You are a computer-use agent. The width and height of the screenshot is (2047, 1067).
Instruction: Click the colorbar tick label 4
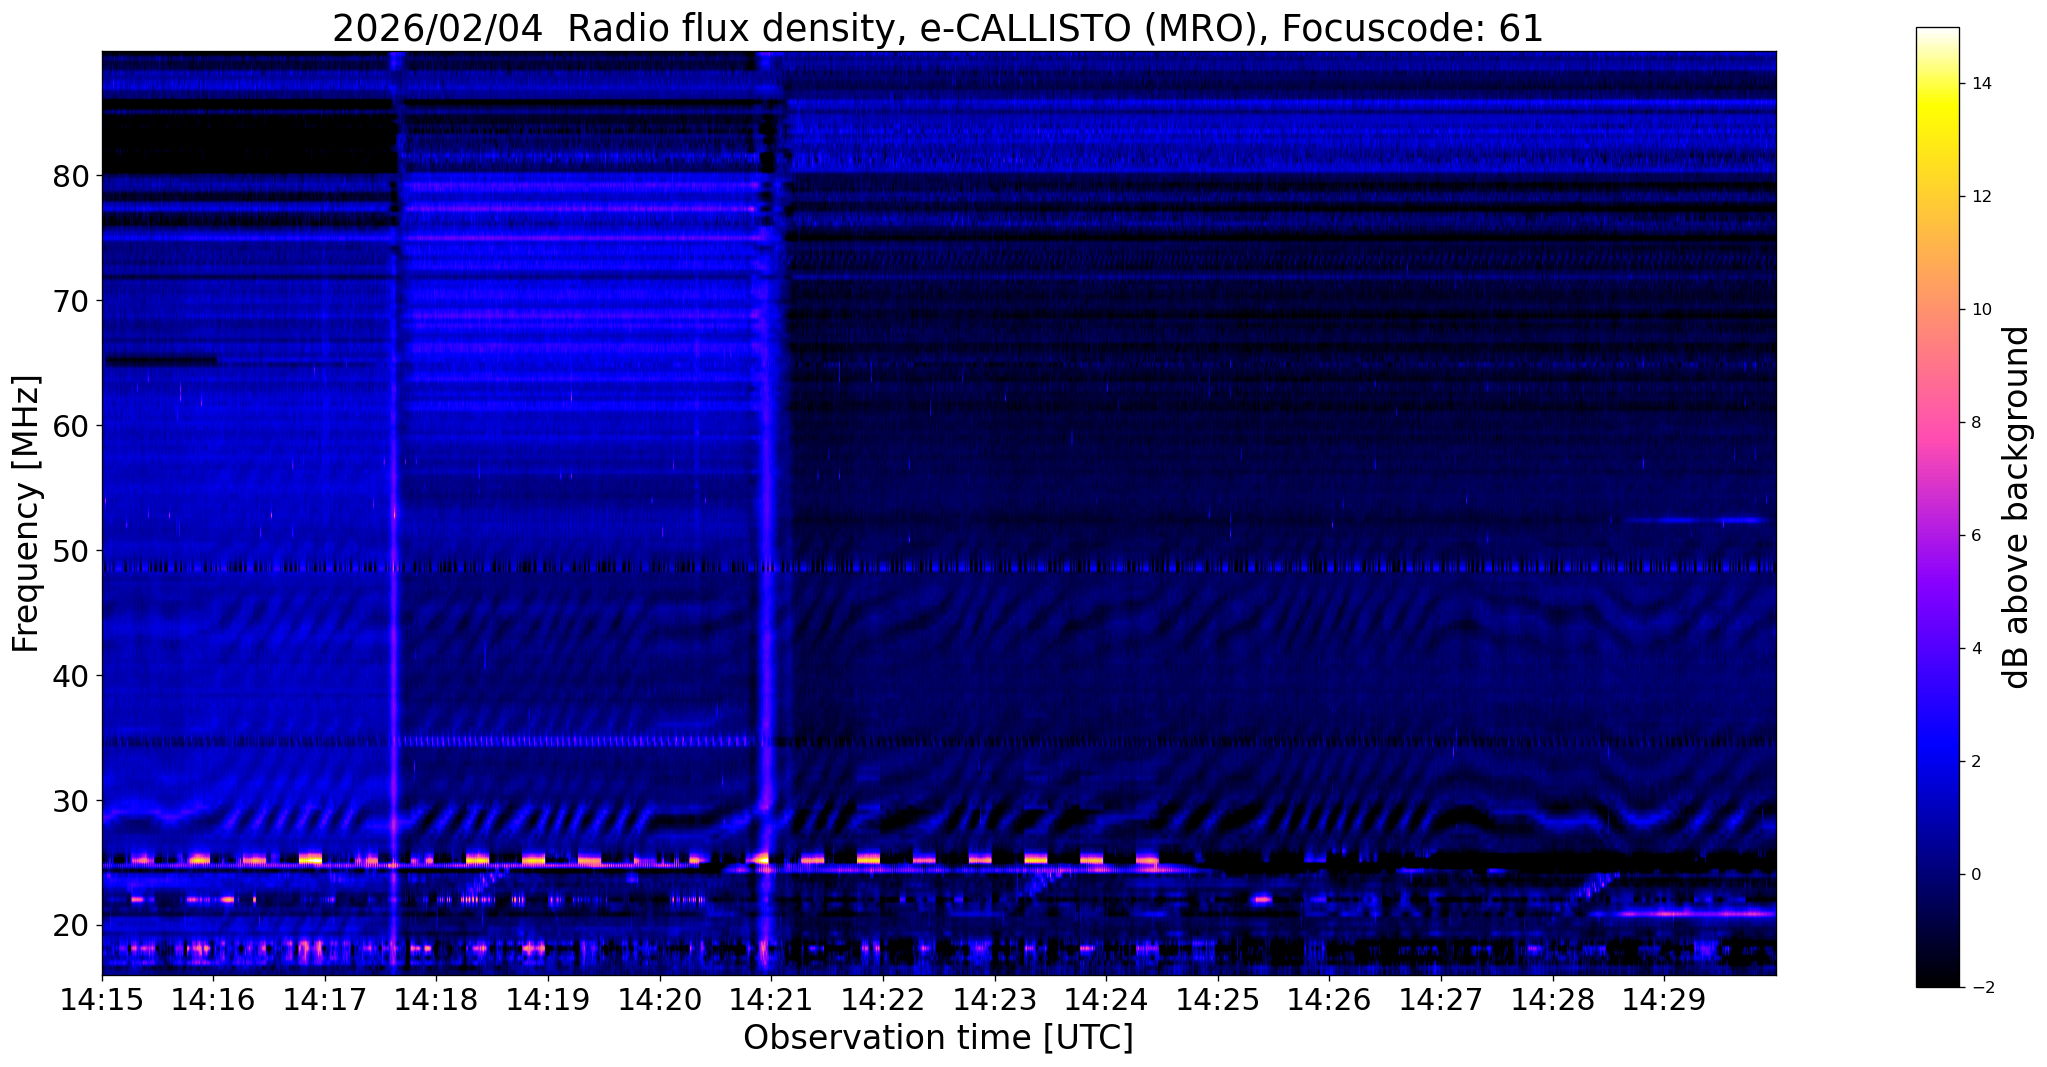click(1976, 649)
